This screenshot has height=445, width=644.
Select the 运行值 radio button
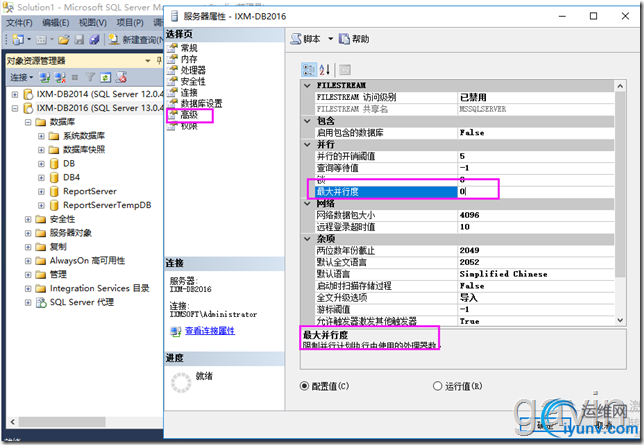[x=437, y=386]
